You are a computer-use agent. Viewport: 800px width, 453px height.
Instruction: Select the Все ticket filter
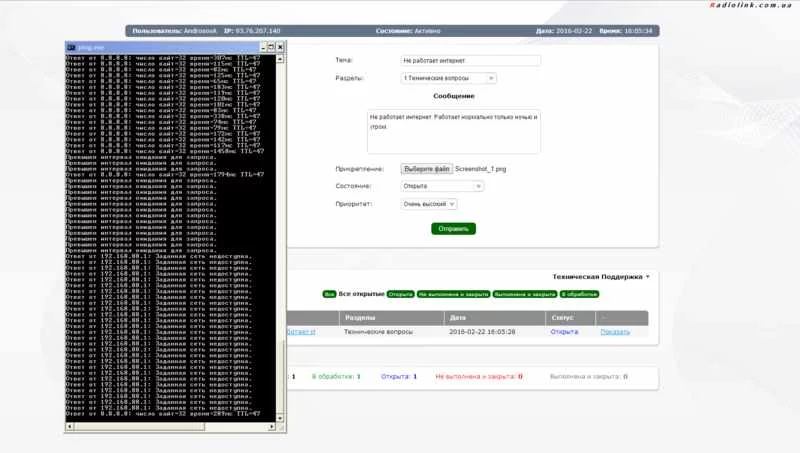[x=329, y=294]
